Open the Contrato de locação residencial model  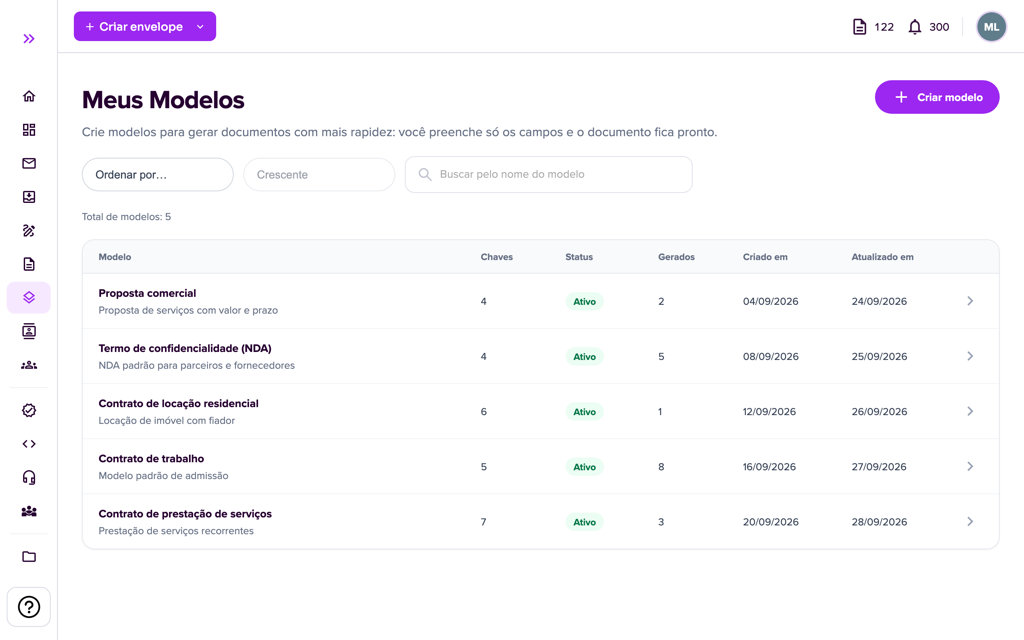[178, 404]
